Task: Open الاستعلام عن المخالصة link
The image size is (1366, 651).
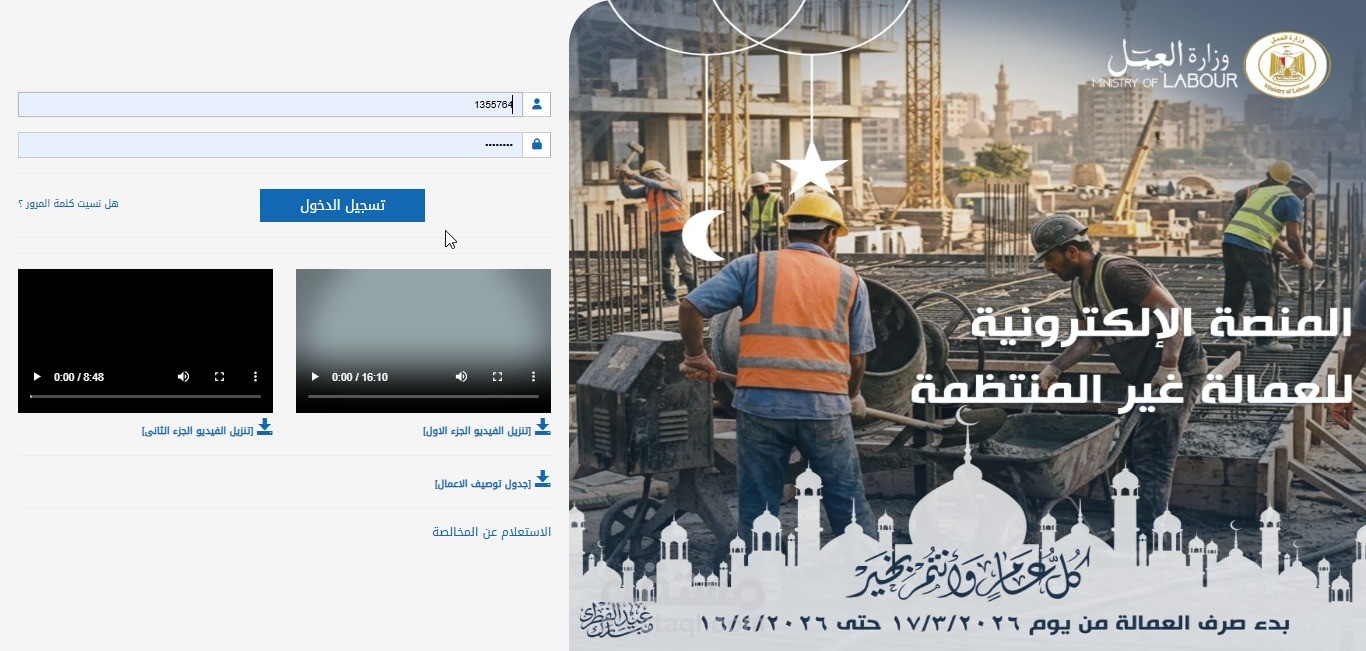Action: point(491,532)
